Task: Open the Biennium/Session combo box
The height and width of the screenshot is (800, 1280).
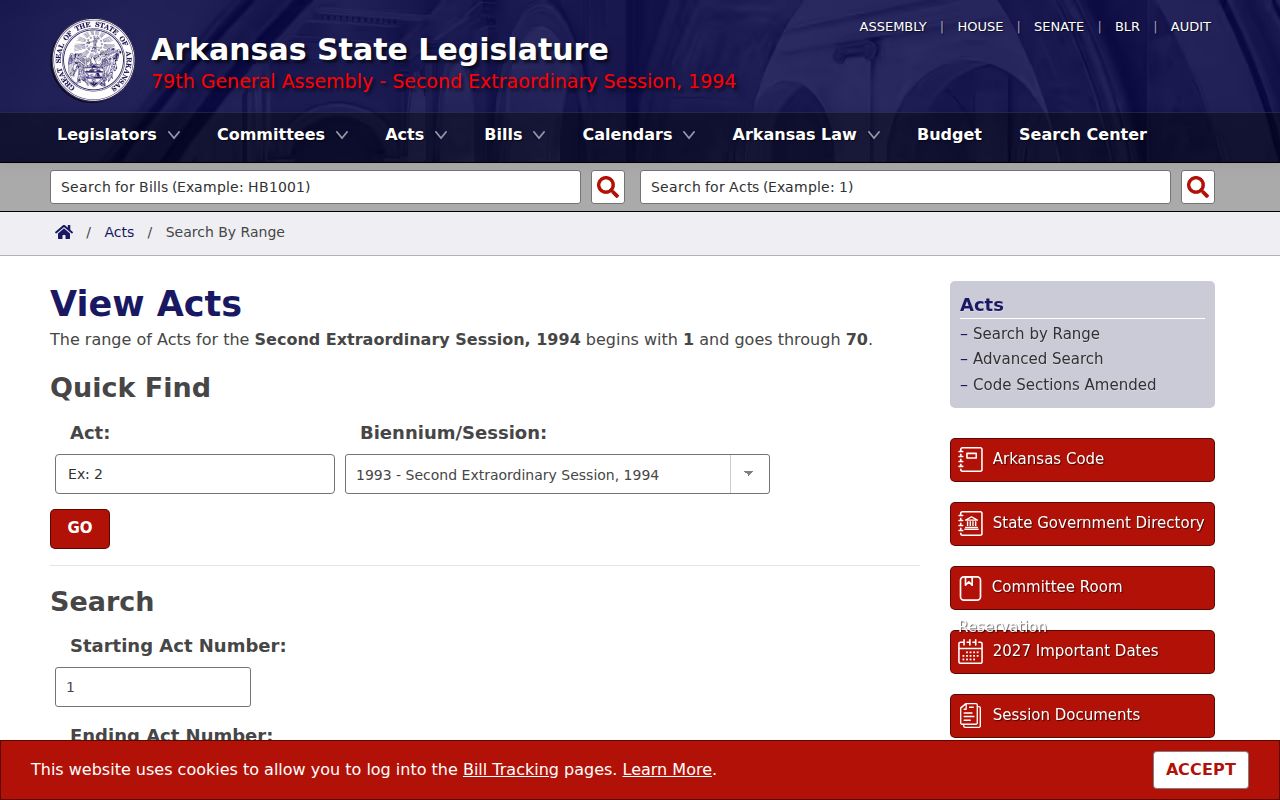Action: click(x=557, y=474)
